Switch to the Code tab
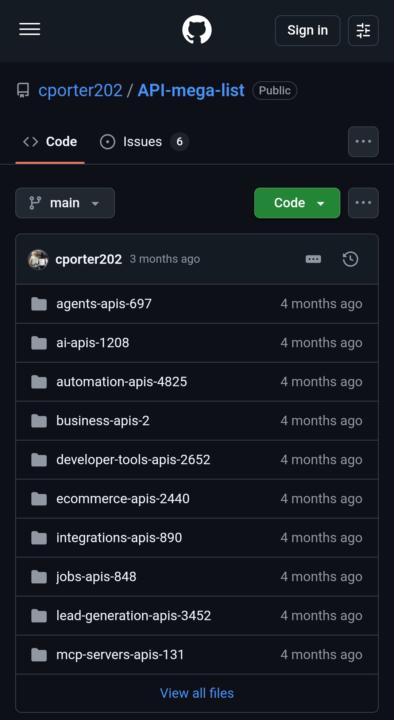 [x=50, y=142]
